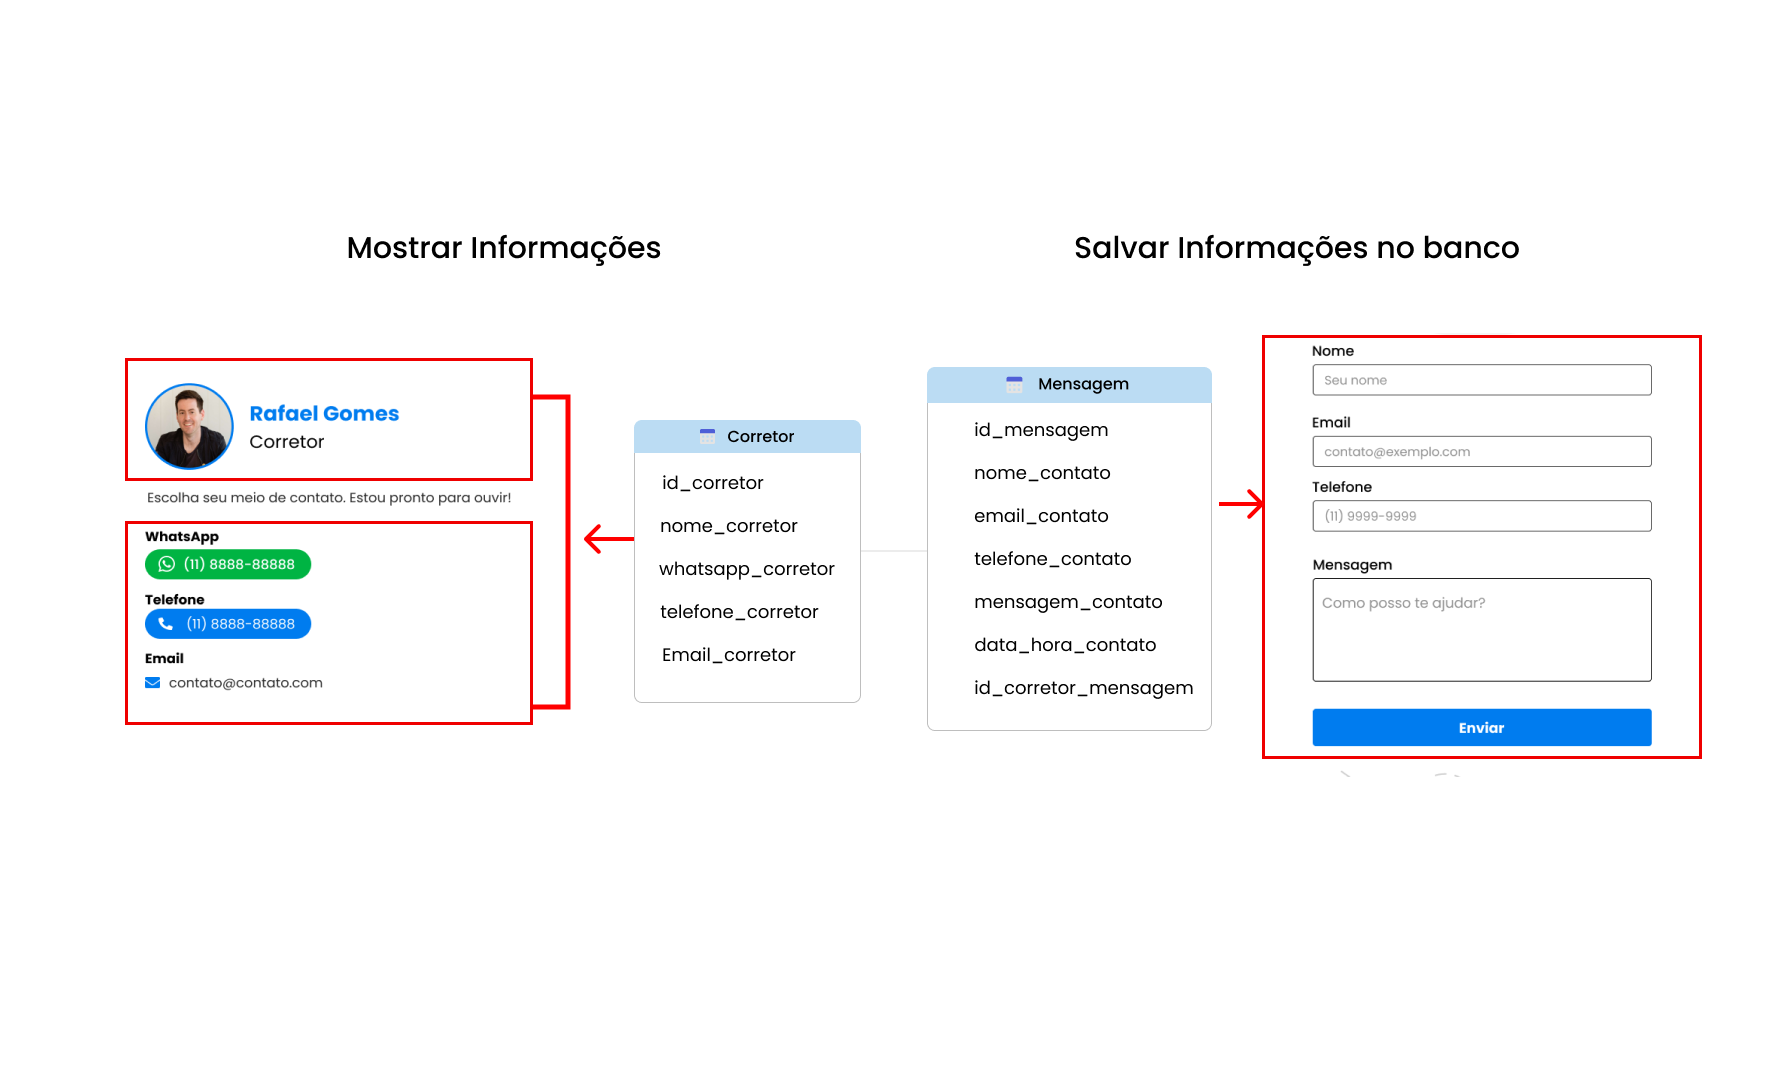Select the nome_contato field
The image size is (1780, 1080).
pyautogui.click(x=1042, y=473)
